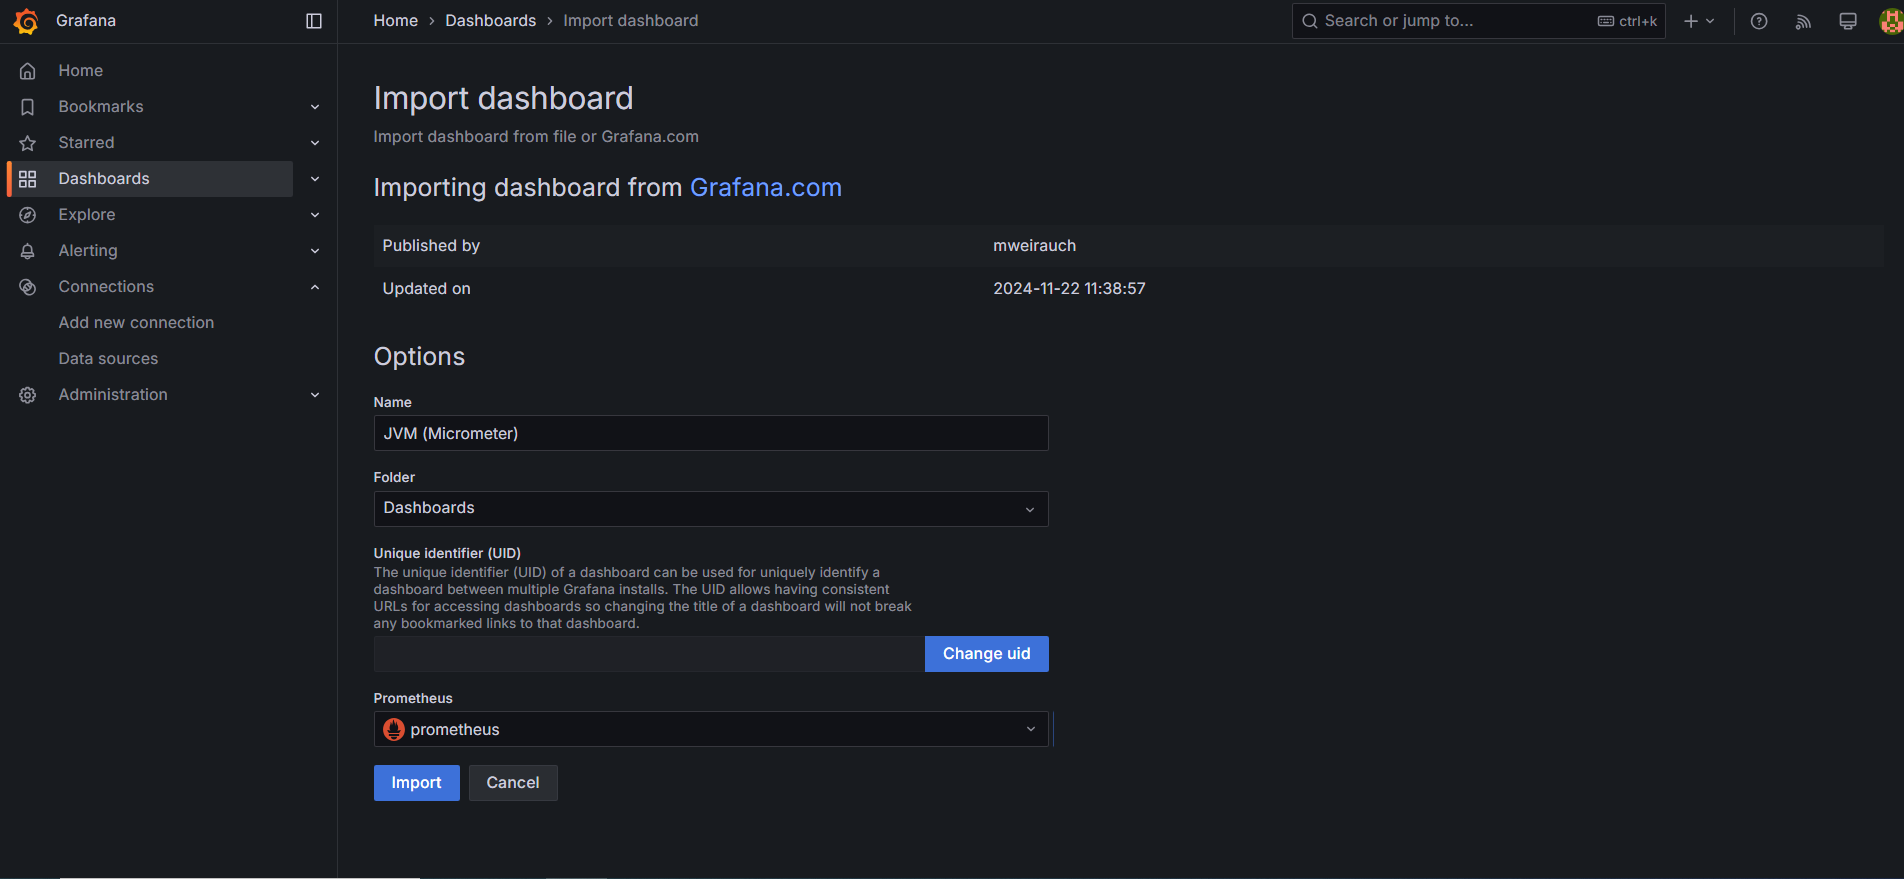Expand the Dashboards section chevron
The image size is (1904, 879).
tap(315, 179)
